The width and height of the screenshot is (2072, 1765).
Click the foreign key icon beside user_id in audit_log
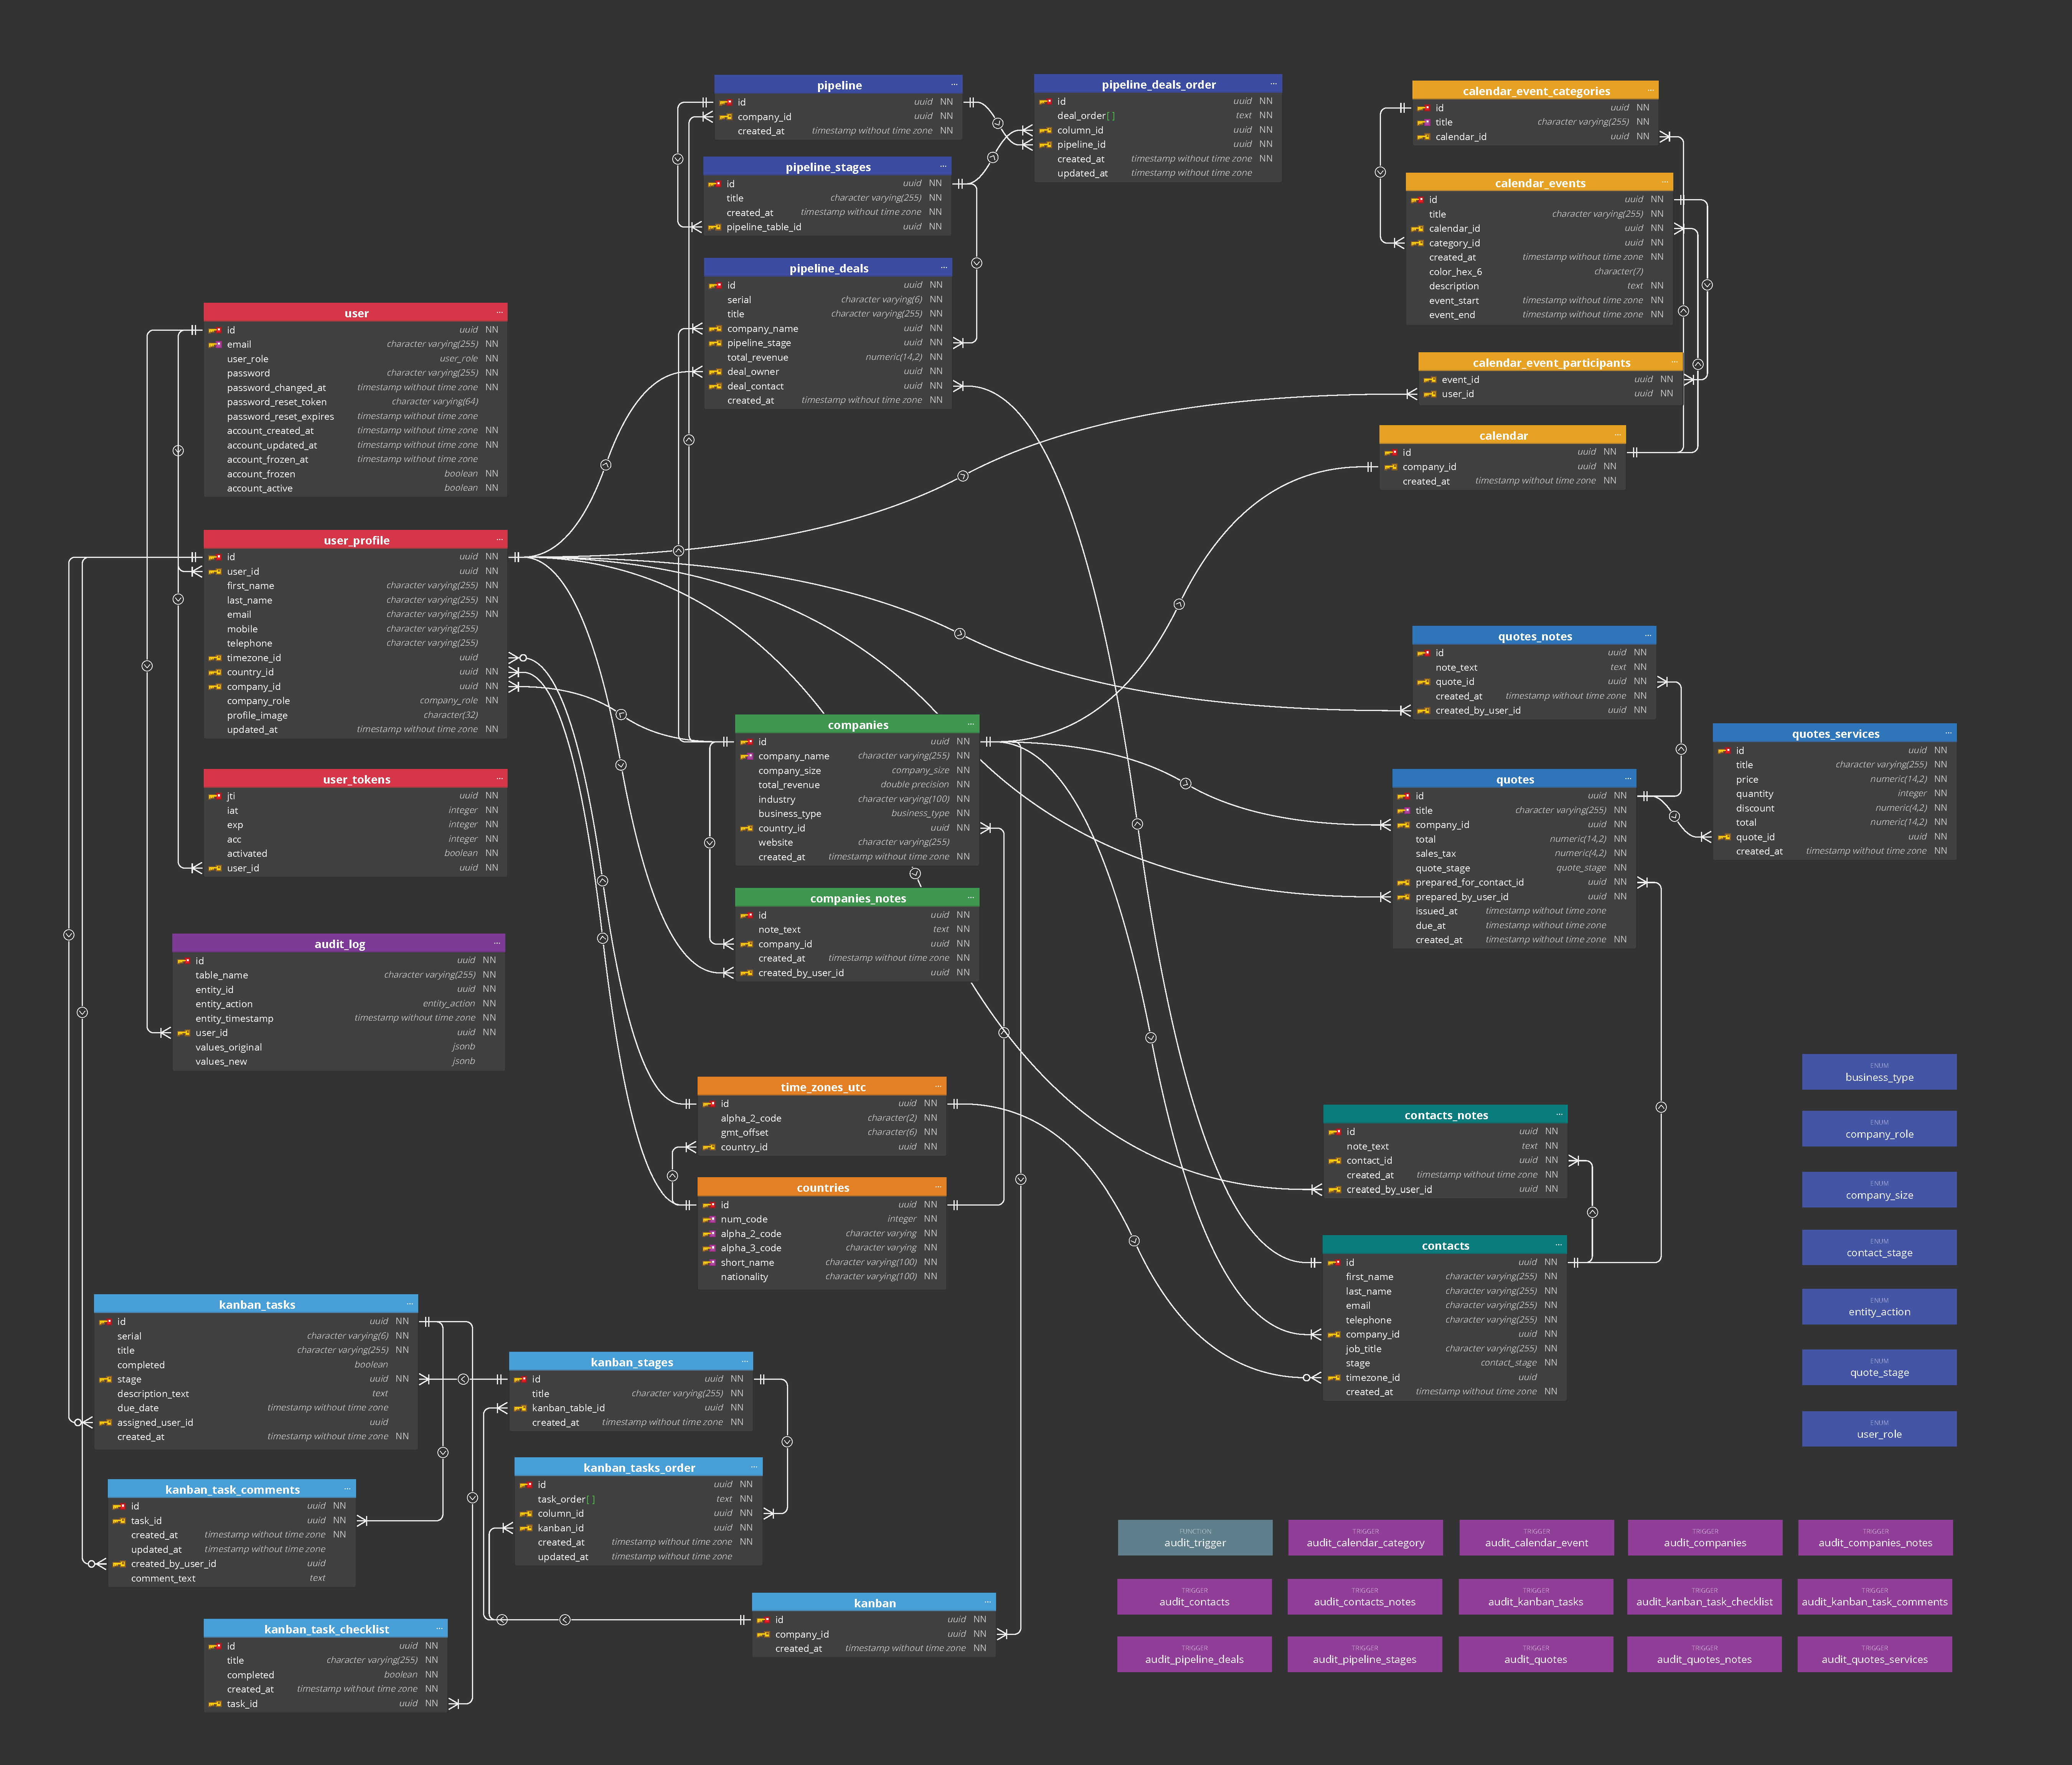[x=184, y=1033]
